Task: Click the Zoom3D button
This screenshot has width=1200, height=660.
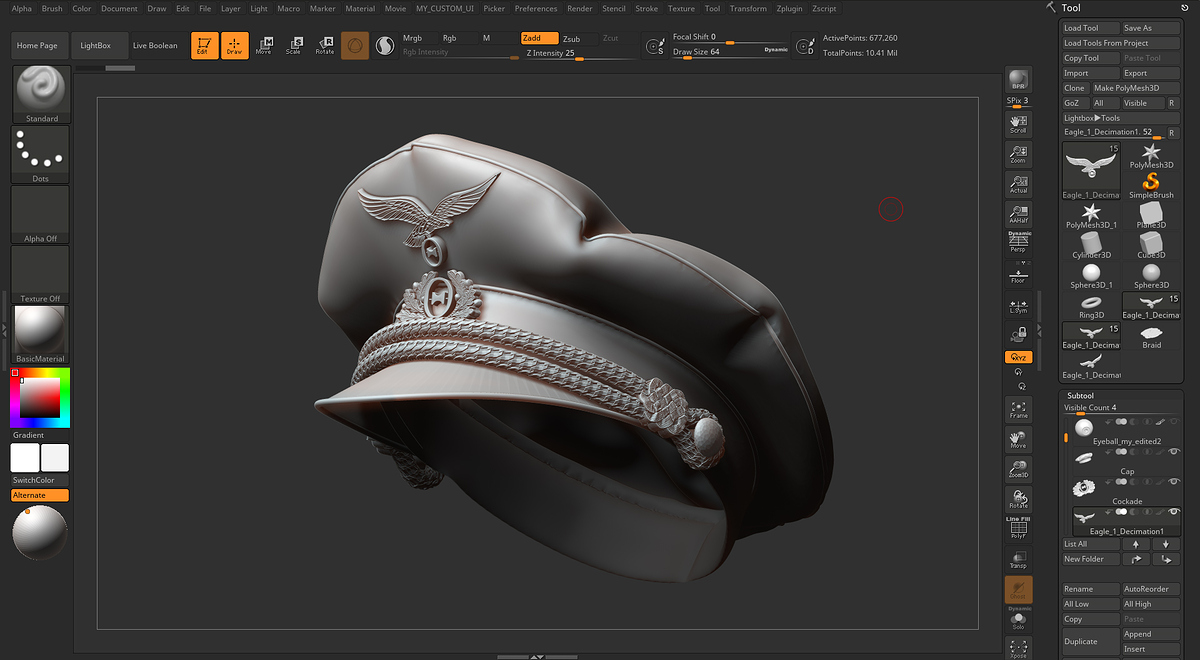Action: pos(1018,468)
